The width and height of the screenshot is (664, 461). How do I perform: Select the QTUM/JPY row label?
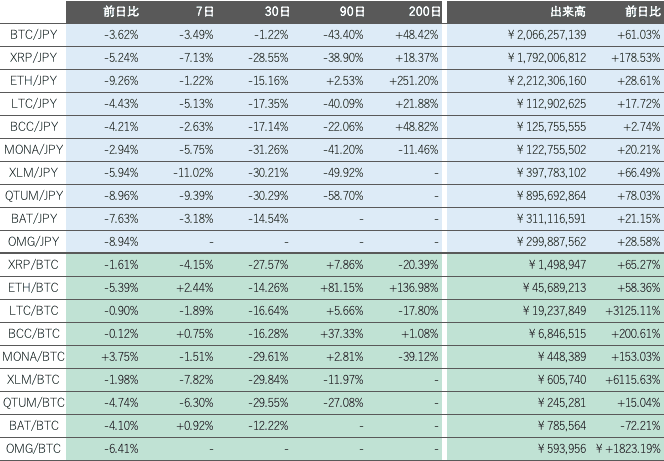(x=33, y=195)
